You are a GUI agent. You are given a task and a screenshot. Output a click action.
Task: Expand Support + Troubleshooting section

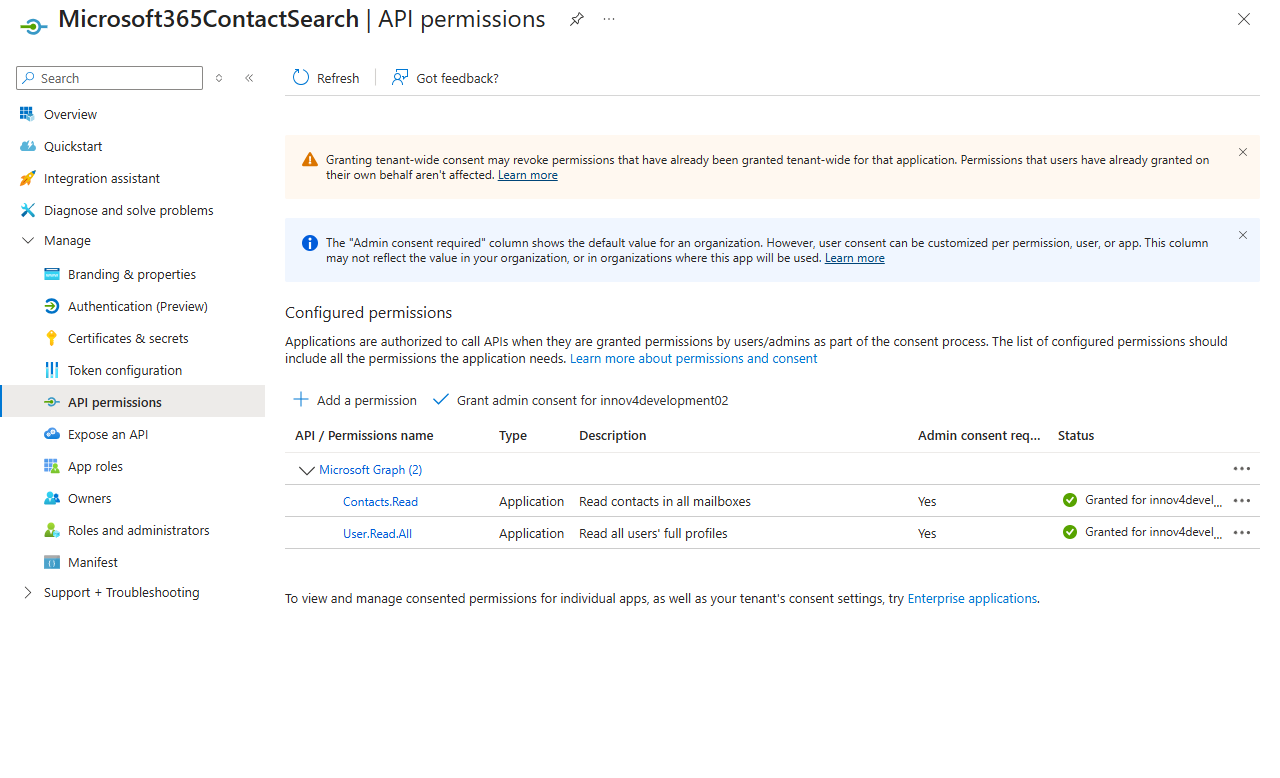28,592
